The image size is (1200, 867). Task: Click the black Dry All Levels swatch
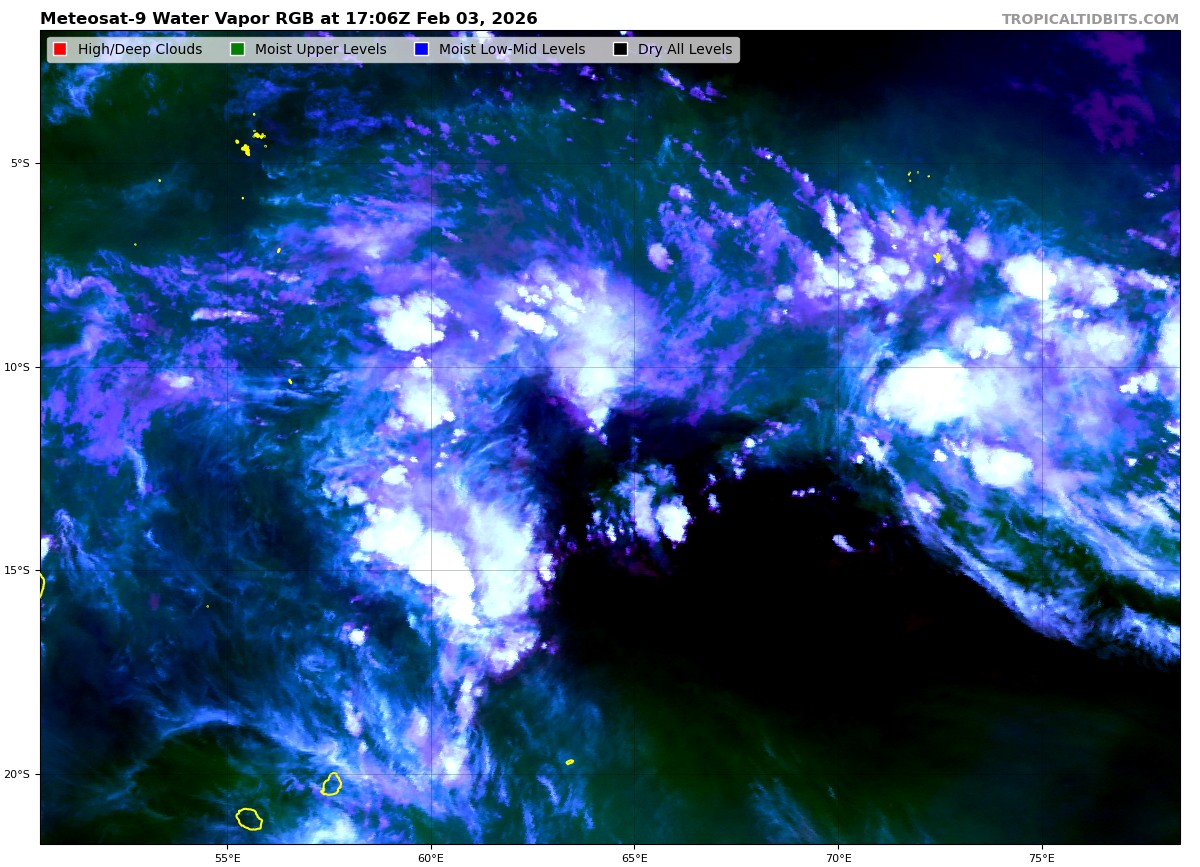[x=620, y=49]
